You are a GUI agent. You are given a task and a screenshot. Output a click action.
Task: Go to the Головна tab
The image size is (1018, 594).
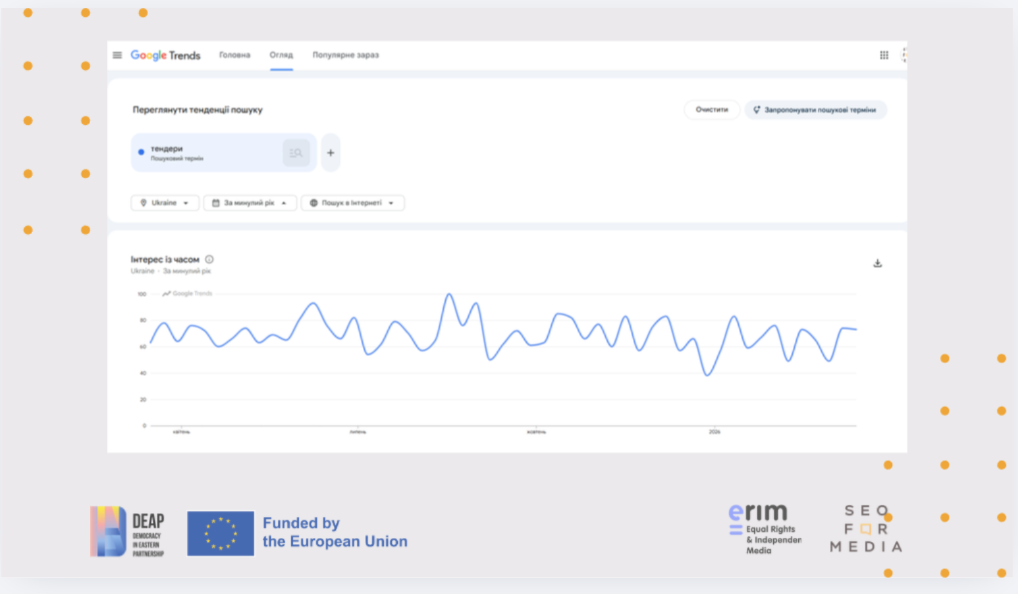coord(235,55)
